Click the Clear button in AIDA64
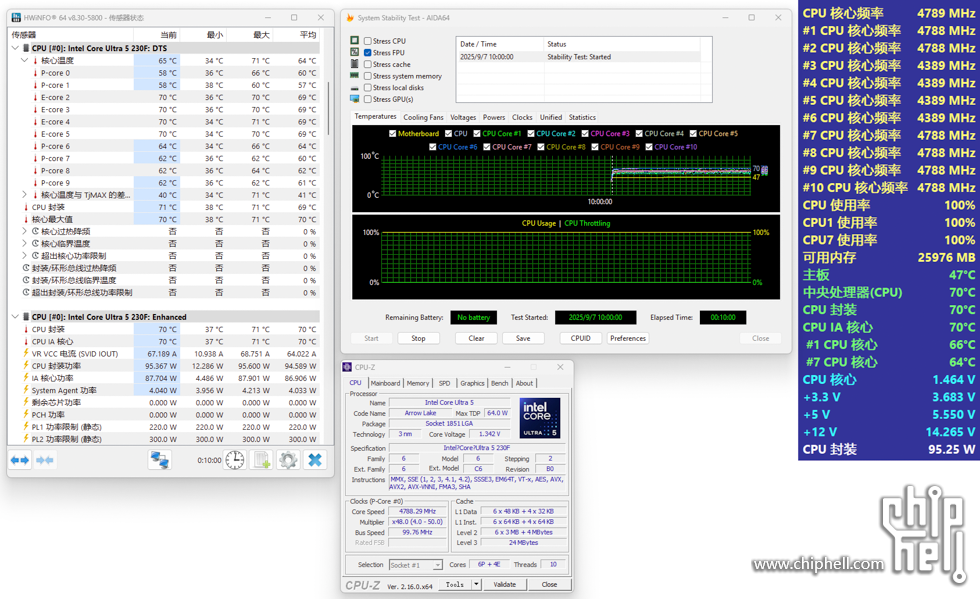 [x=476, y=338]
